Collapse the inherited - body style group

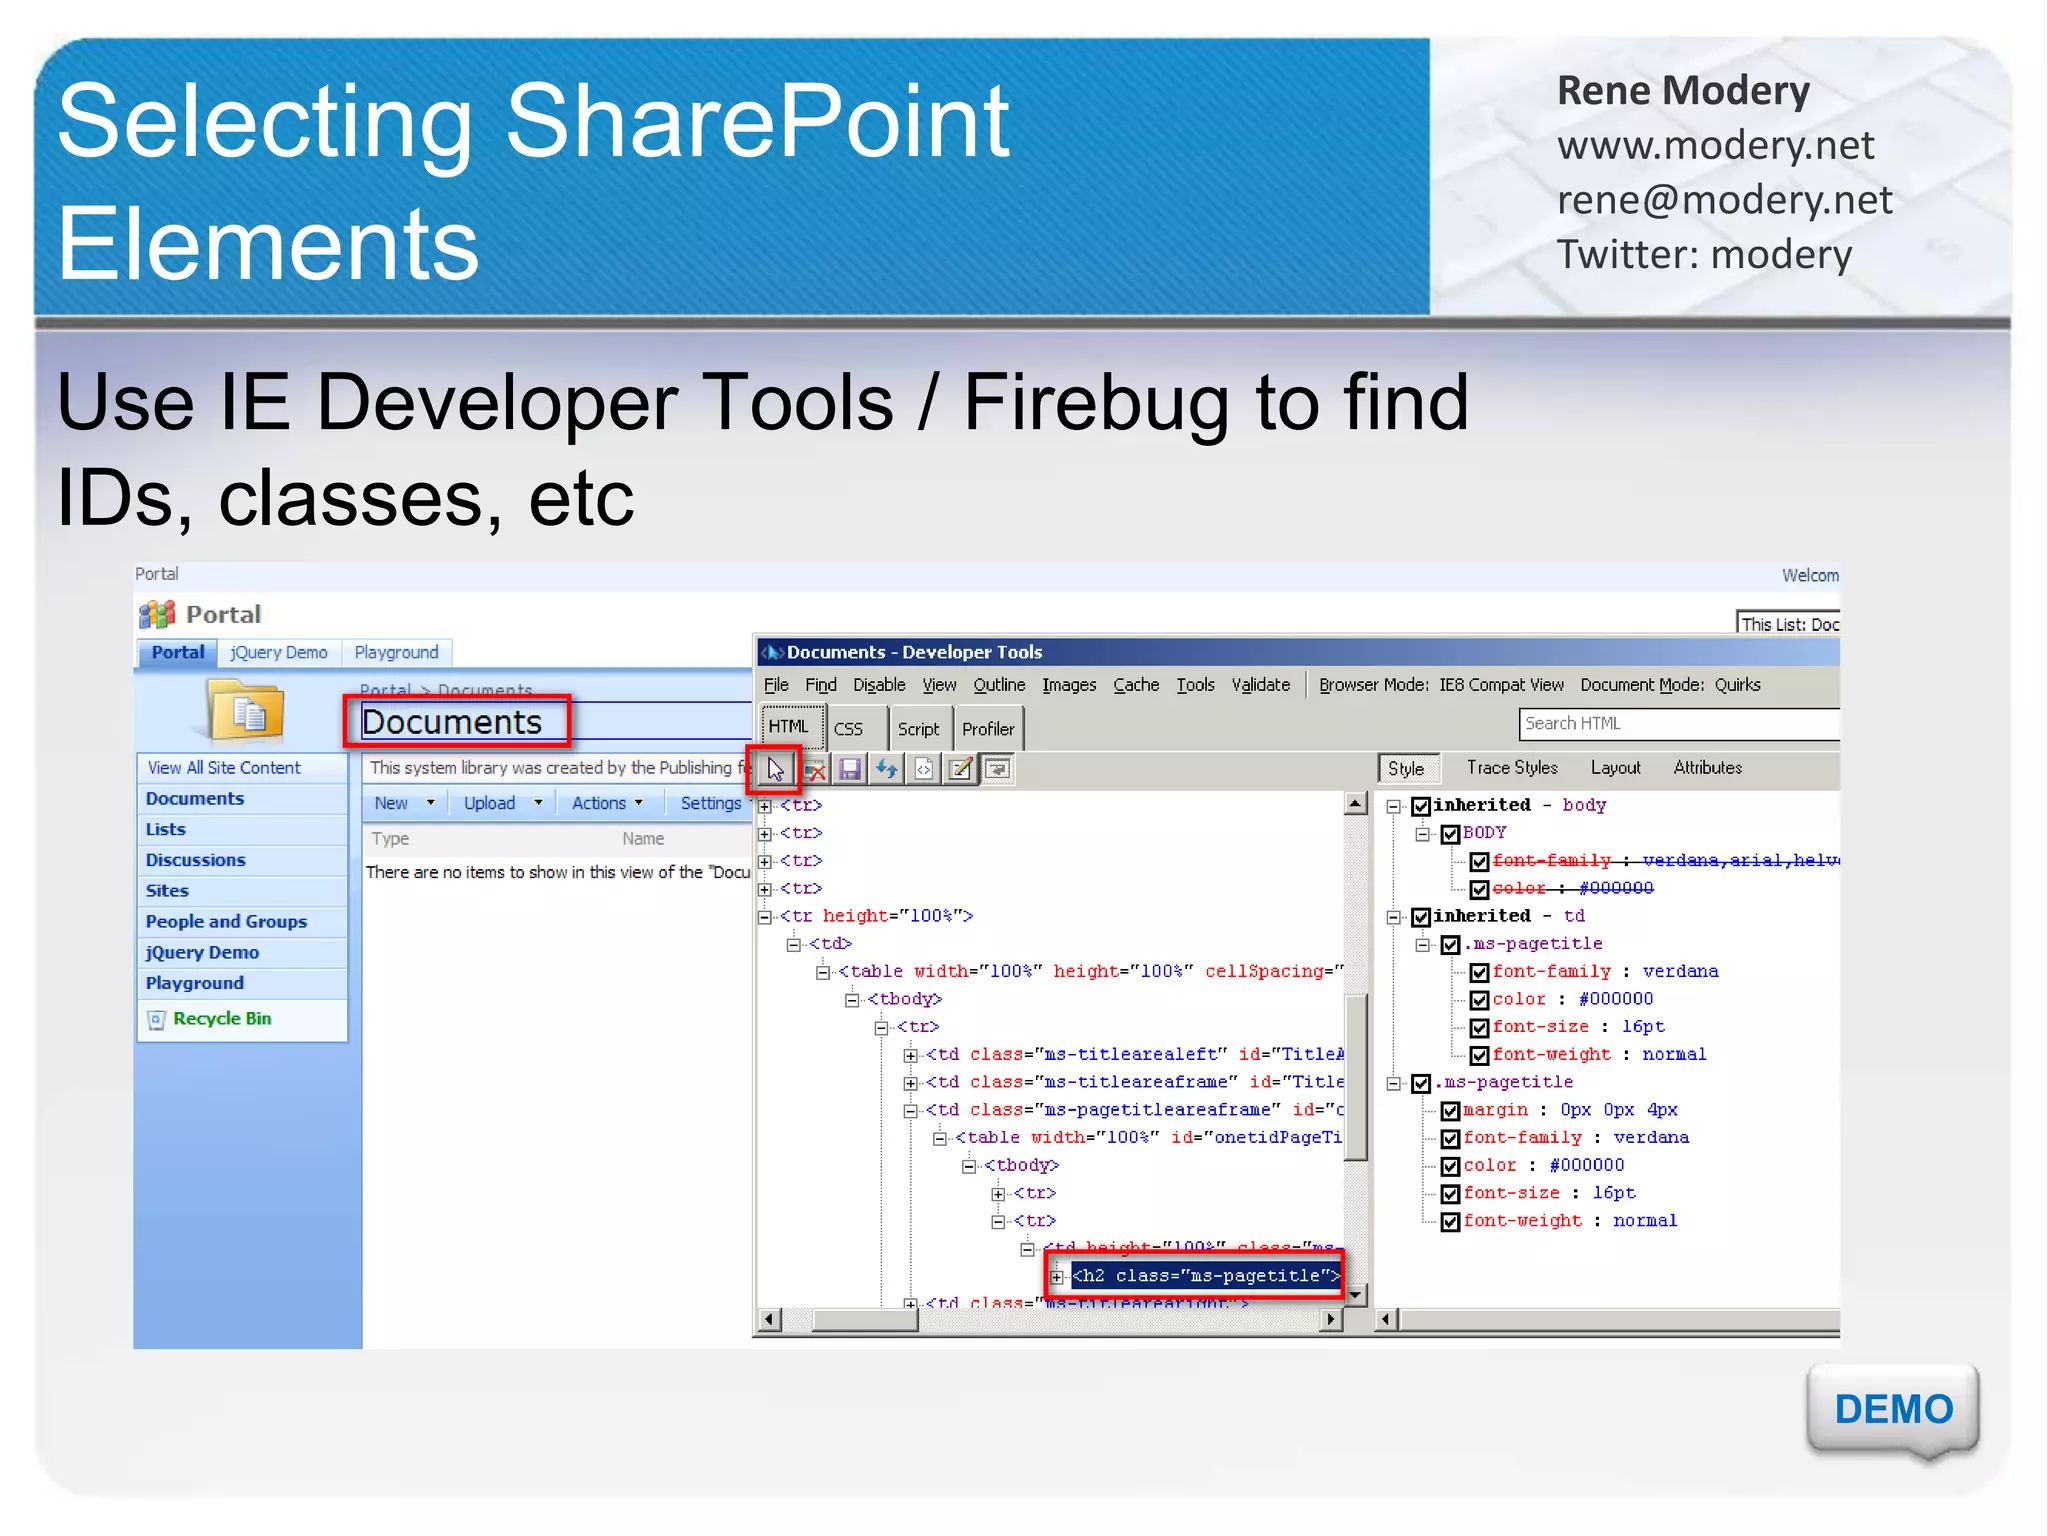(1393, 806)
